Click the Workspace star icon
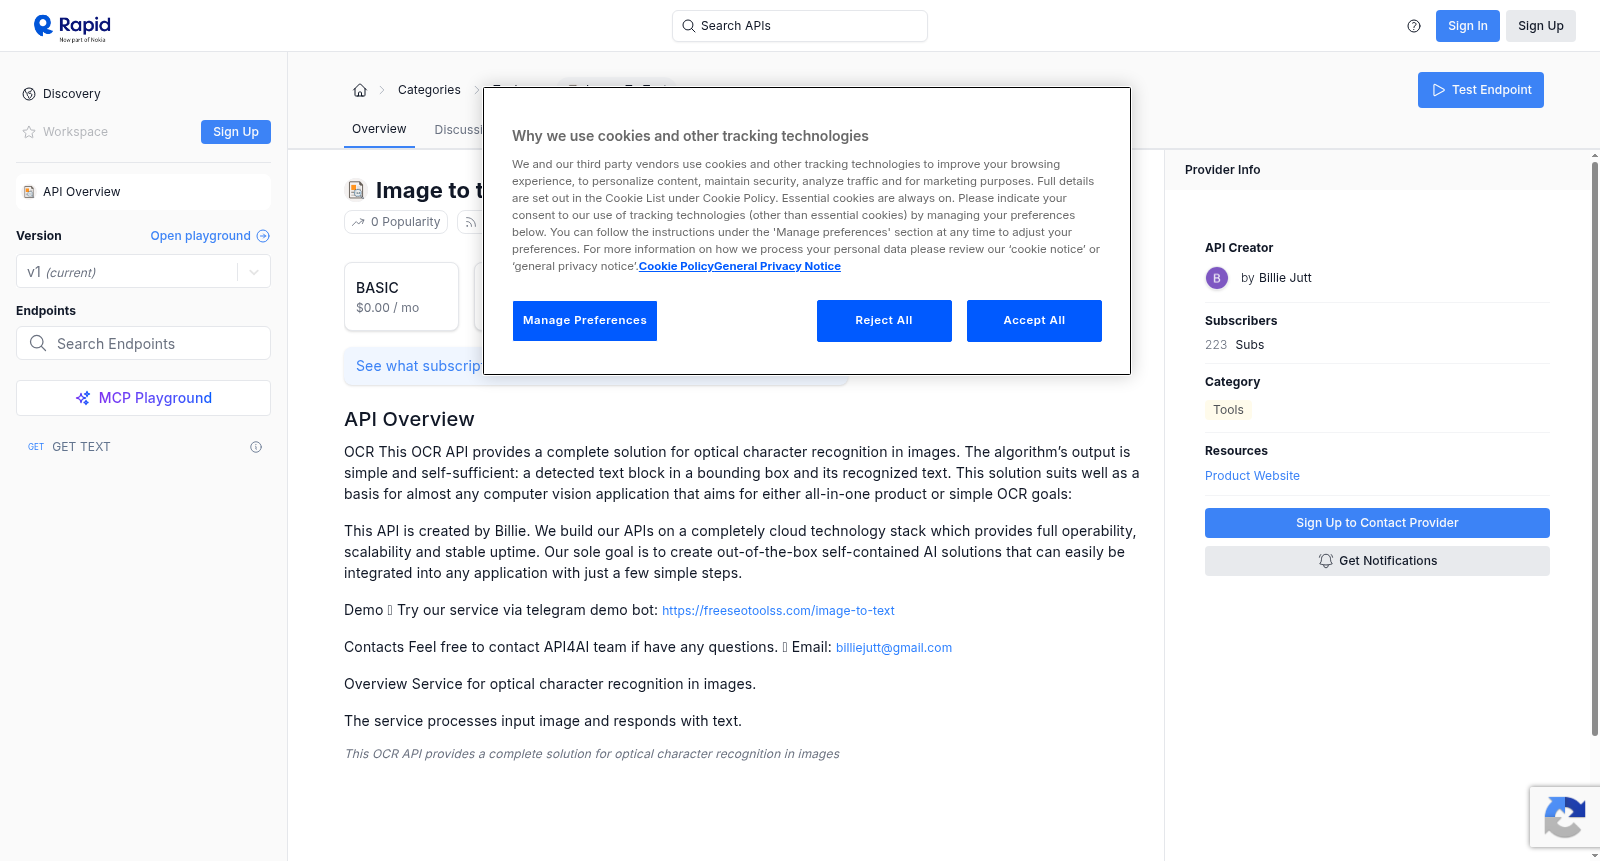 point(29,132)
